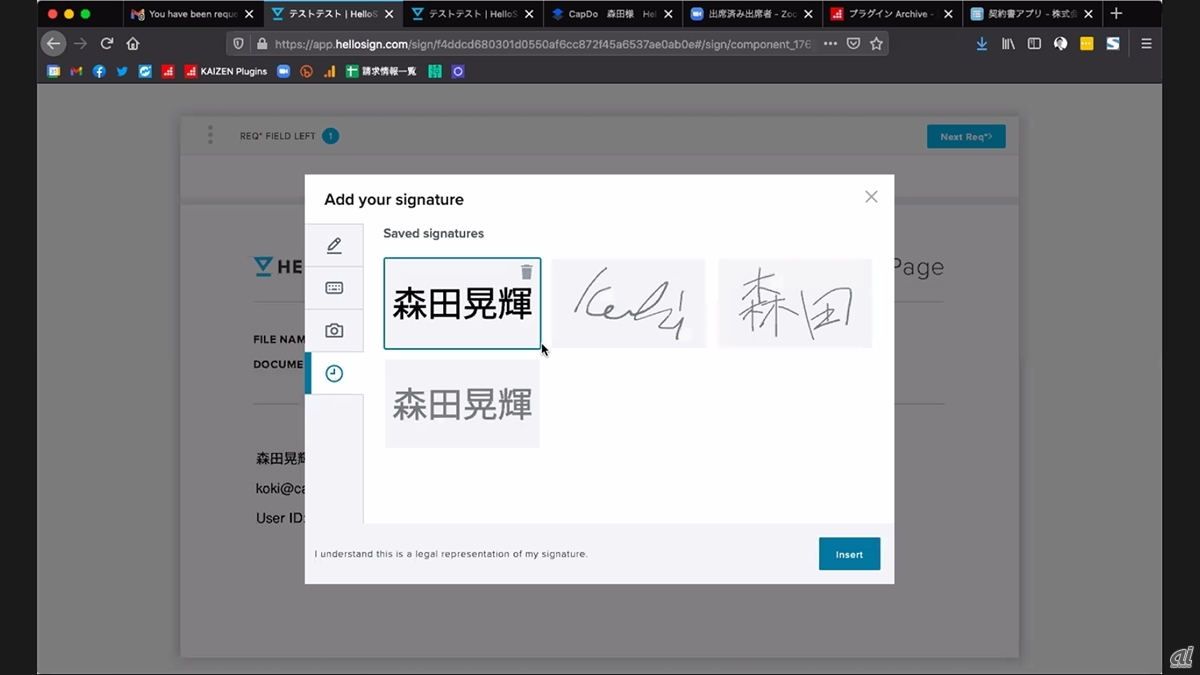The width and height of the screenshot is (1200, 675).
Task: Choose the cursive handwritten Koki signature
Action: click(x=629, y=303)
